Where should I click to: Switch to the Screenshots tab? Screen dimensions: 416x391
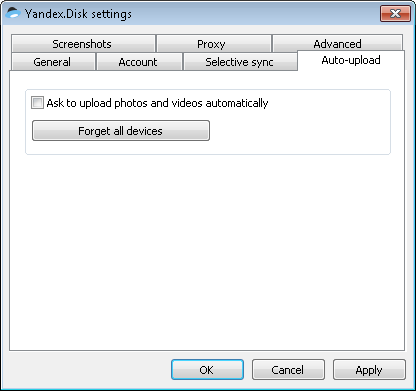click(x=83, y=44)
